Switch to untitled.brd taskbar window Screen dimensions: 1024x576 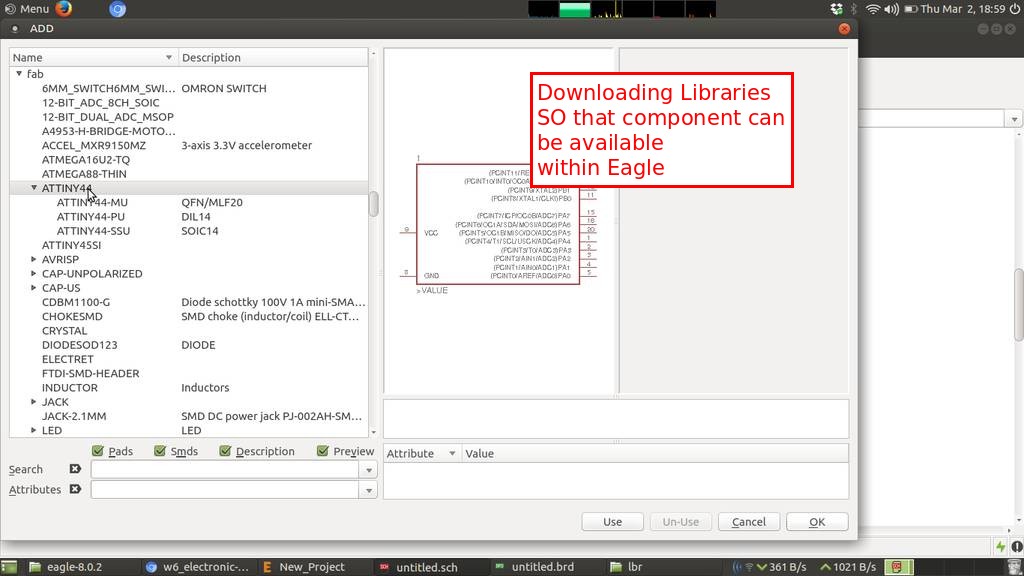[x=536, y=567]
